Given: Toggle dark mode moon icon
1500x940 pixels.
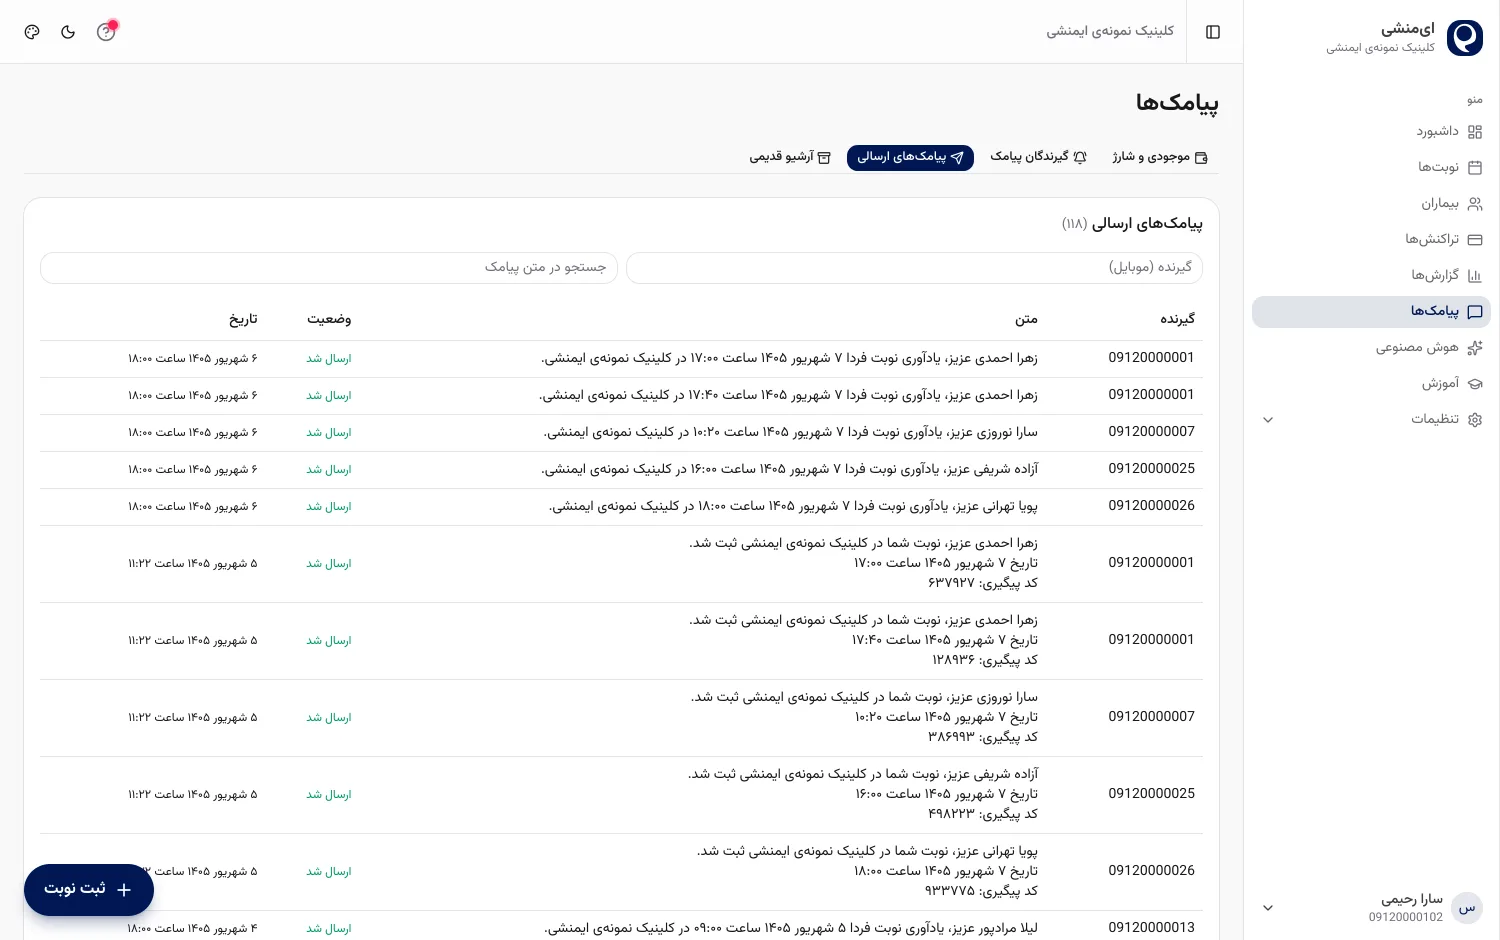Looking at the screenshot, I should (68, 32).
